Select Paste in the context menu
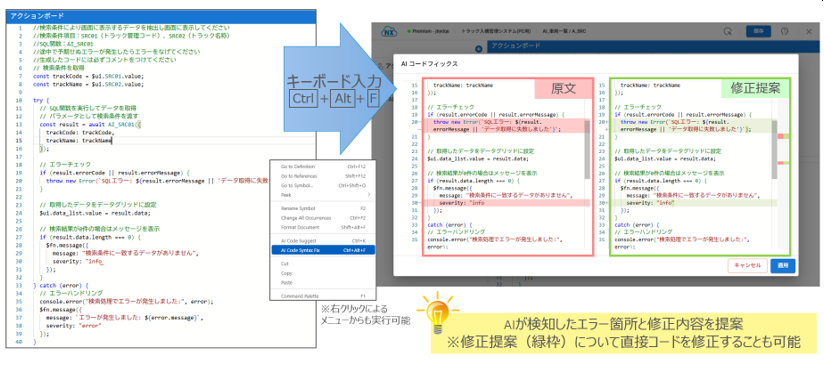This screenshot has width=824, height=365. pos(323,283)
